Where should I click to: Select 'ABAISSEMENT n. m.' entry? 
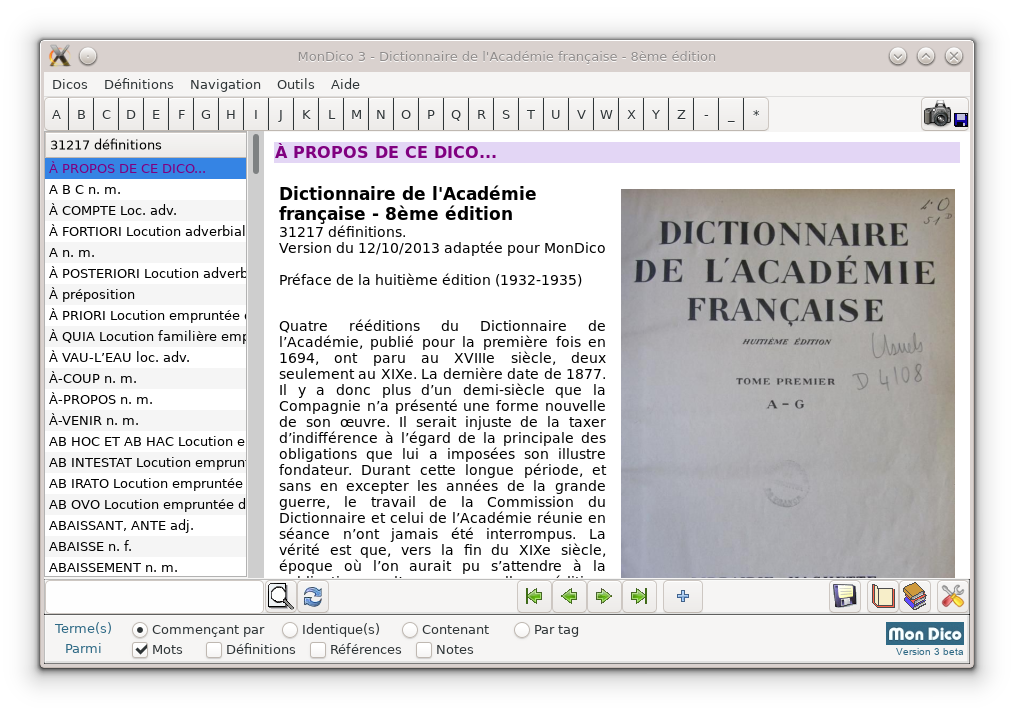(x=146, y=567)
